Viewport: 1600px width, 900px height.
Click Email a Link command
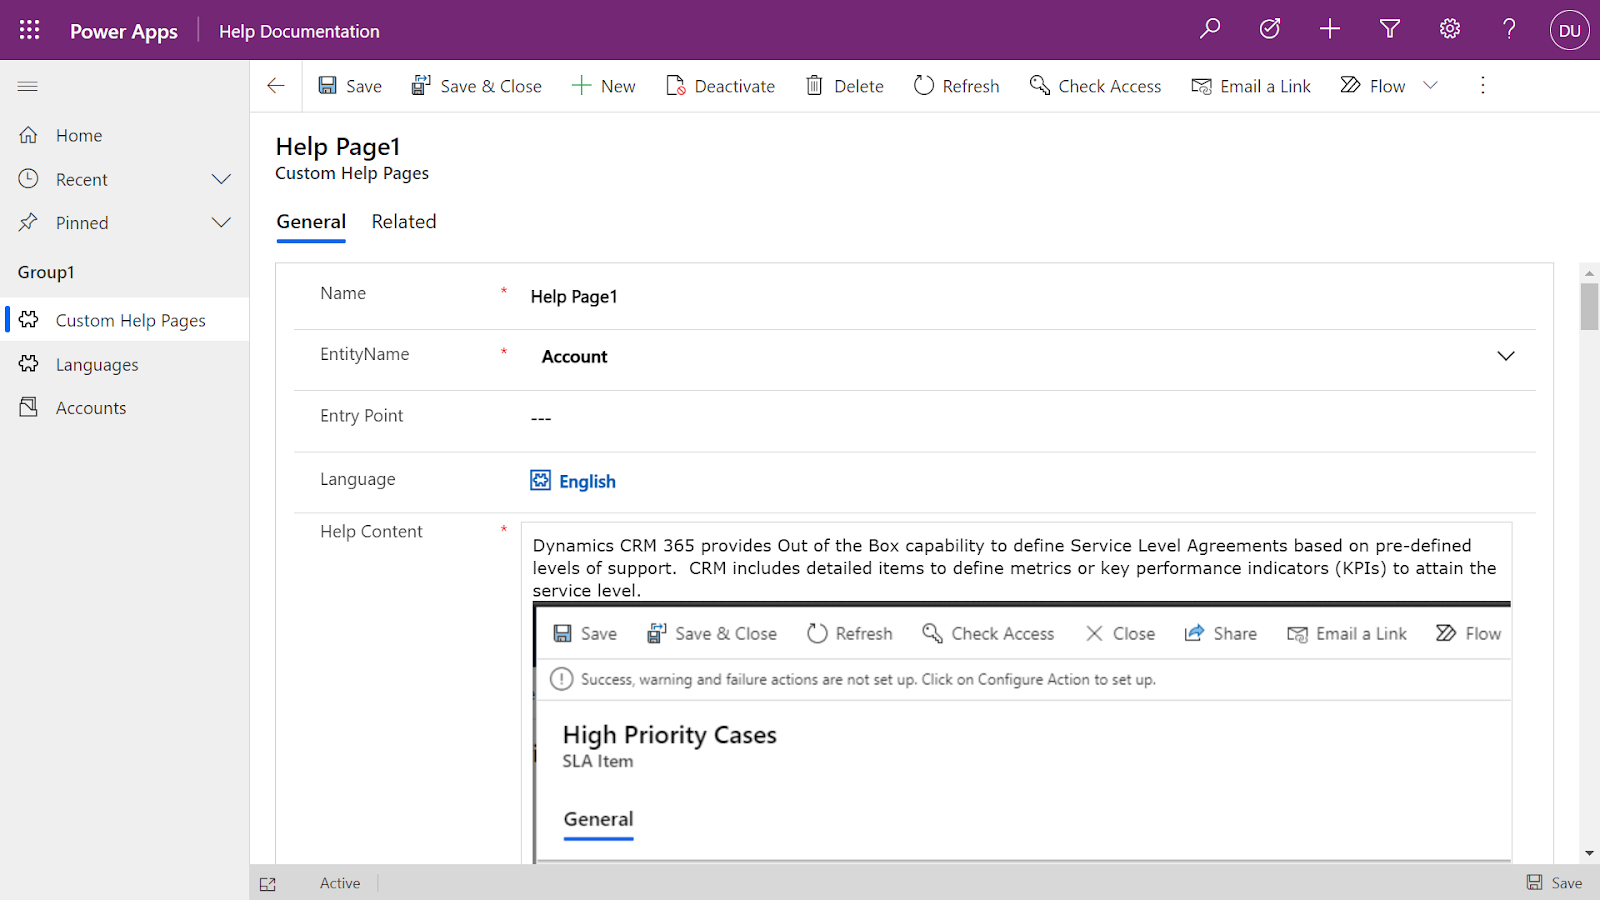(1251, 86)
